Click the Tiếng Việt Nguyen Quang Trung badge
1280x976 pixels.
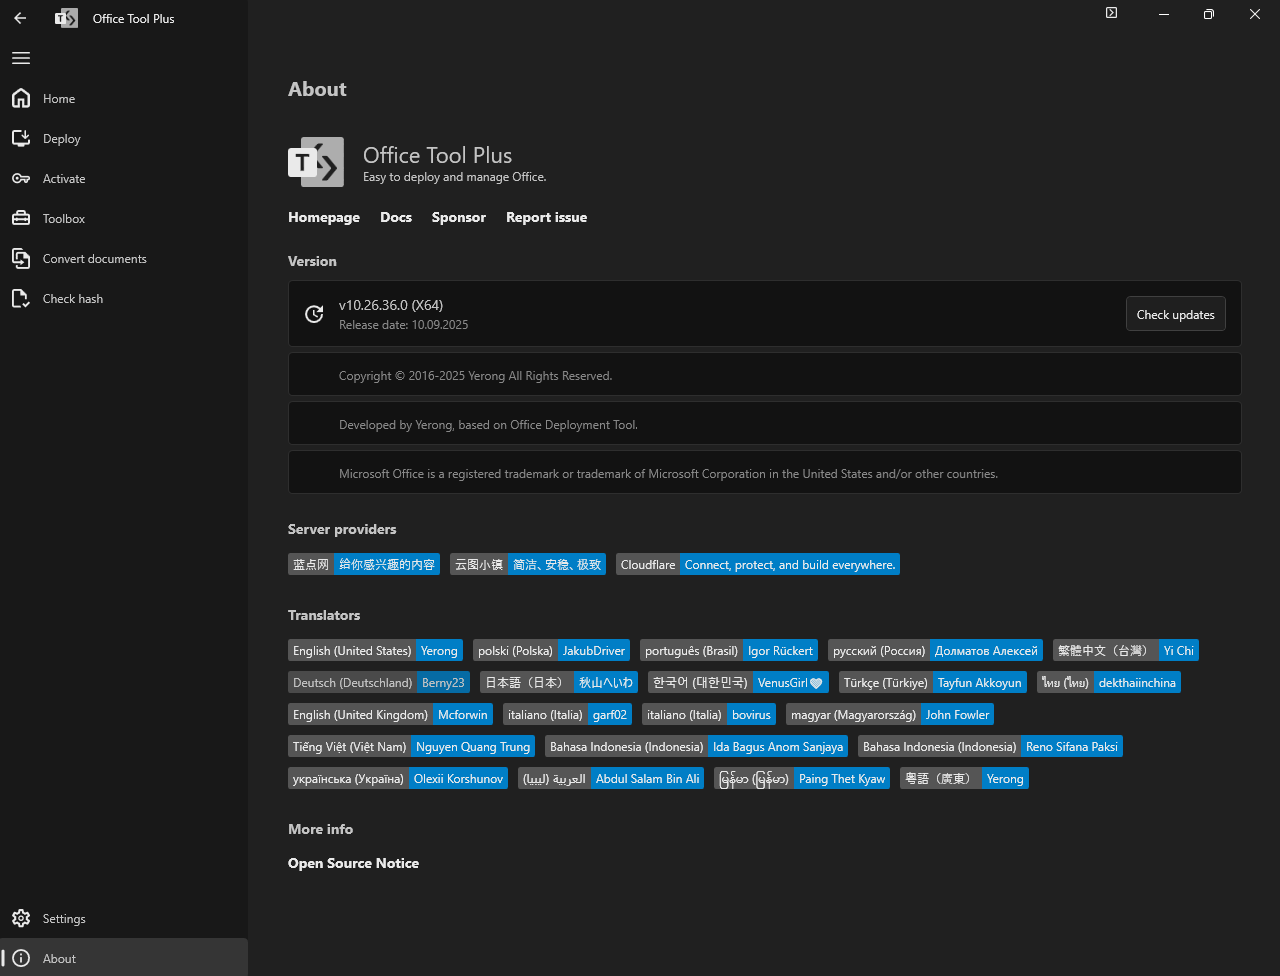pos(411,747)
